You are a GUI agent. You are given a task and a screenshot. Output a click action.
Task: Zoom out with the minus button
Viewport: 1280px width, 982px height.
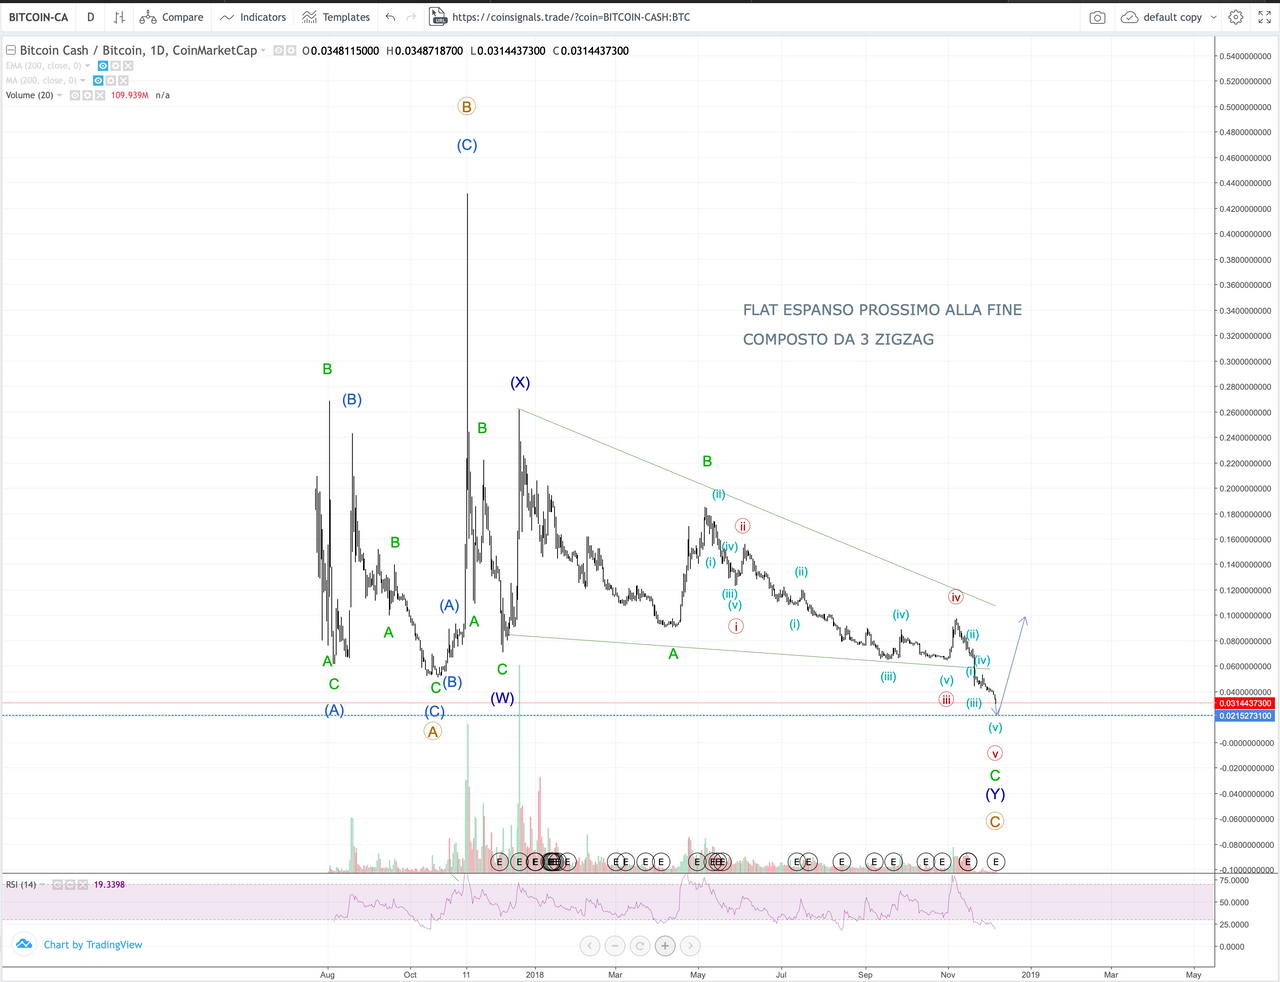tap(615, 945)
